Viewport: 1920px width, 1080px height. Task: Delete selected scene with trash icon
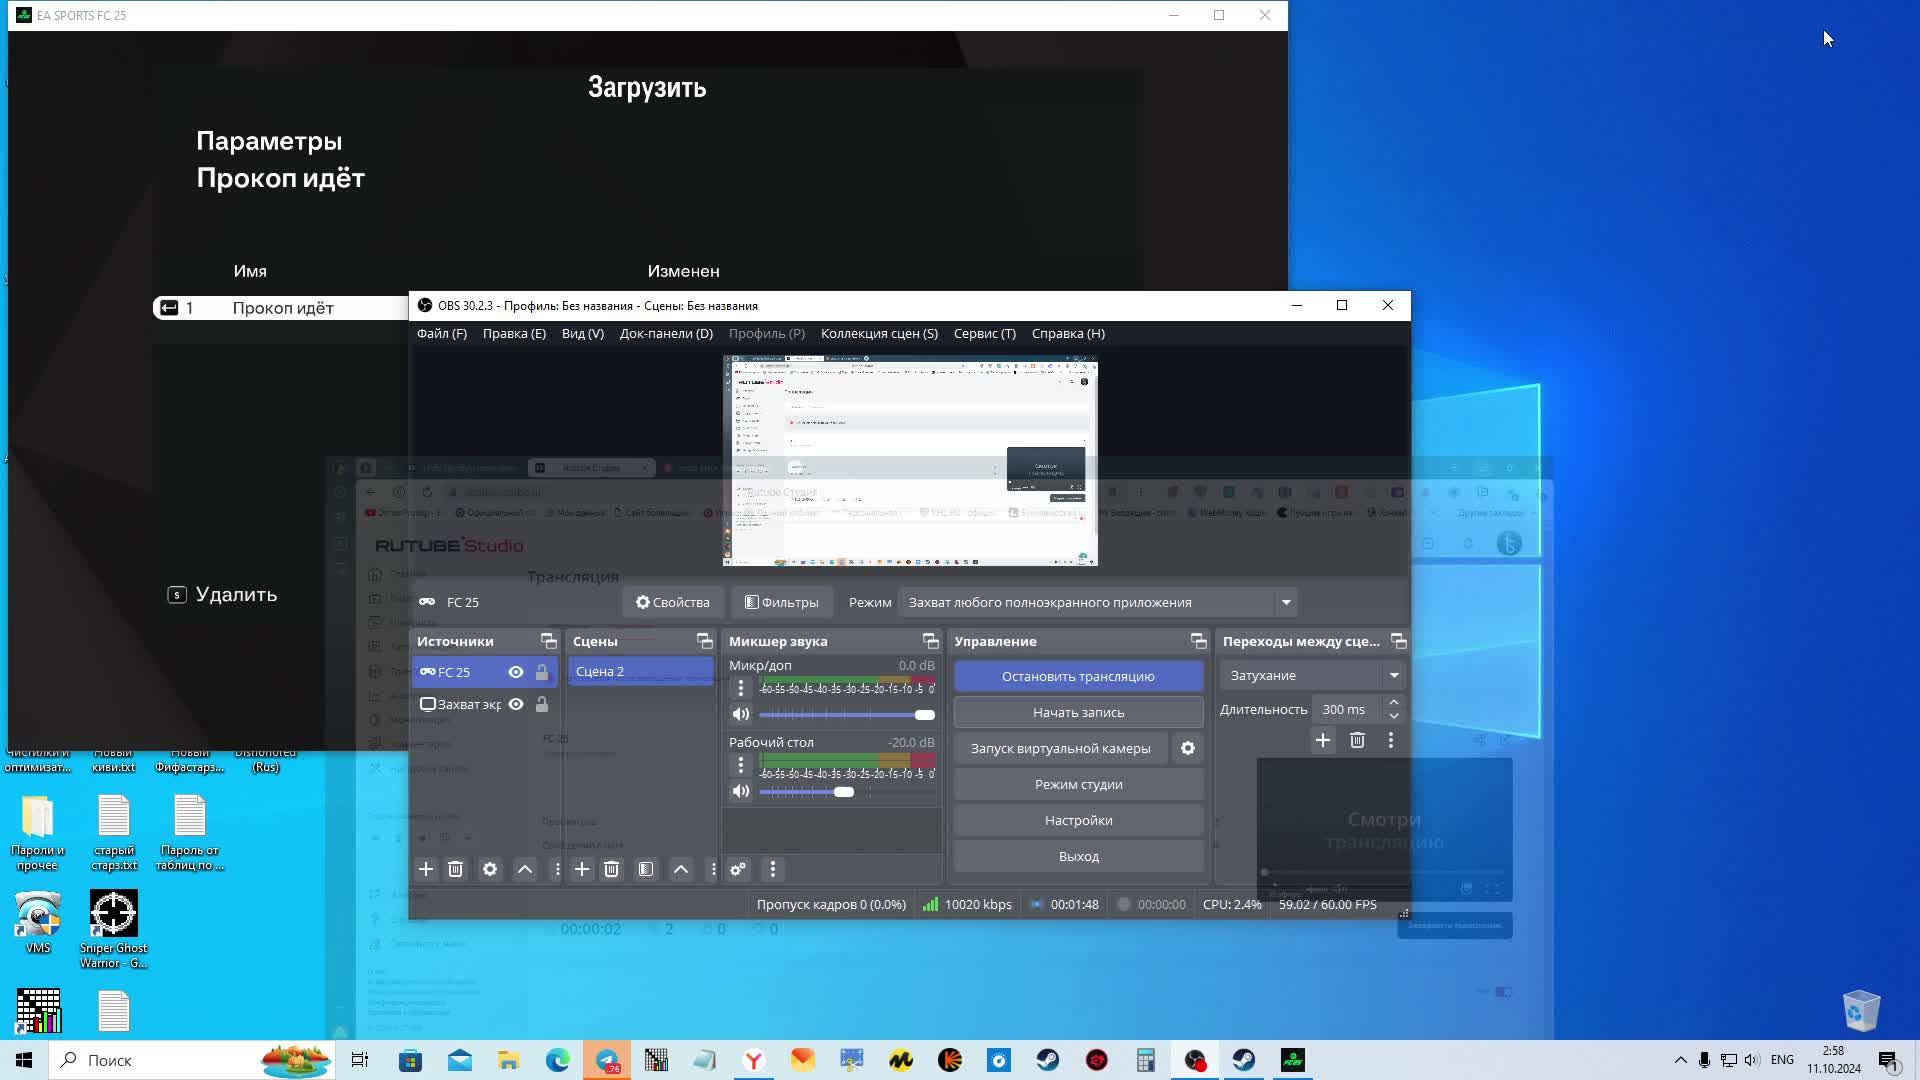[x=612, y=869]
